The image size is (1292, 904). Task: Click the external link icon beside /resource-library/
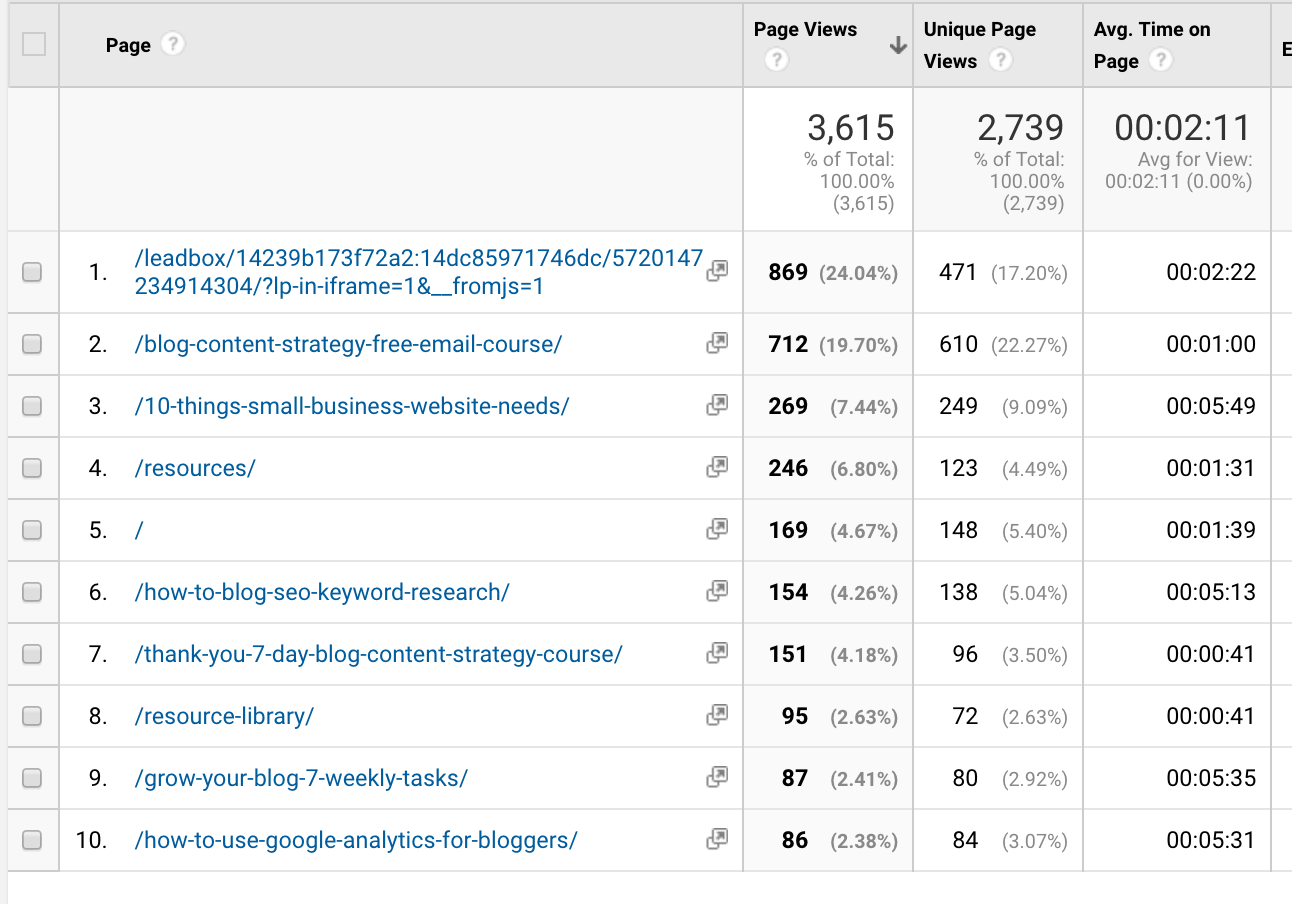tap(717, 715)
